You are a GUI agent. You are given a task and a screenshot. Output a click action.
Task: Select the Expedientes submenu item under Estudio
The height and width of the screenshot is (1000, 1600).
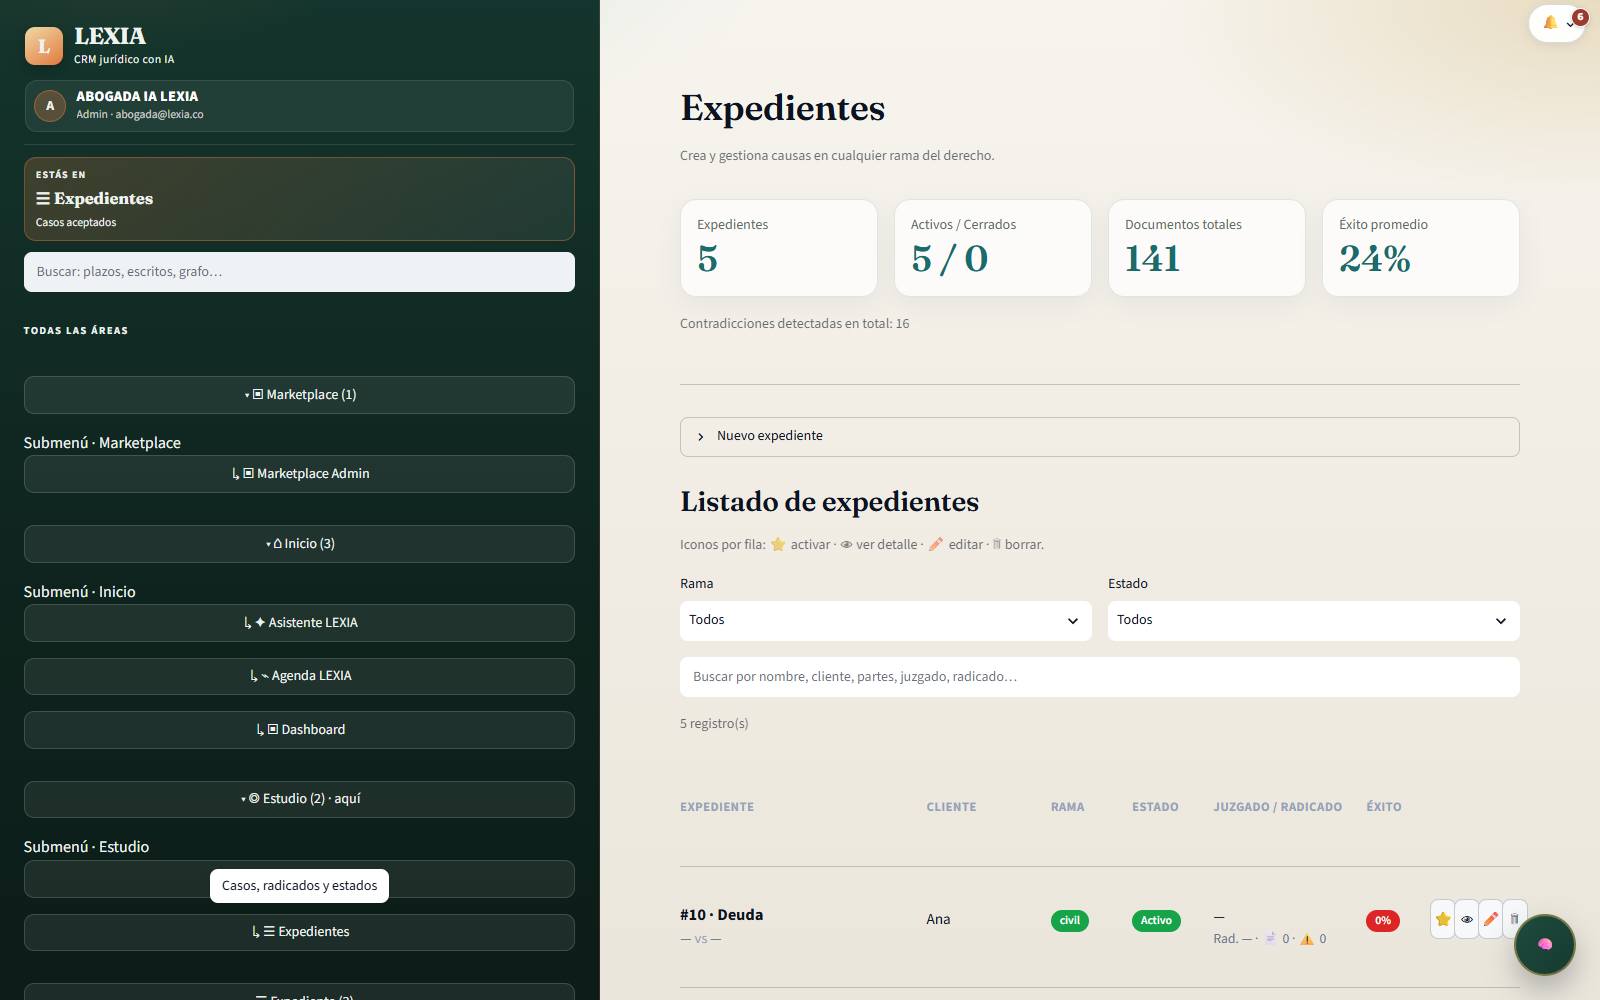299,932
